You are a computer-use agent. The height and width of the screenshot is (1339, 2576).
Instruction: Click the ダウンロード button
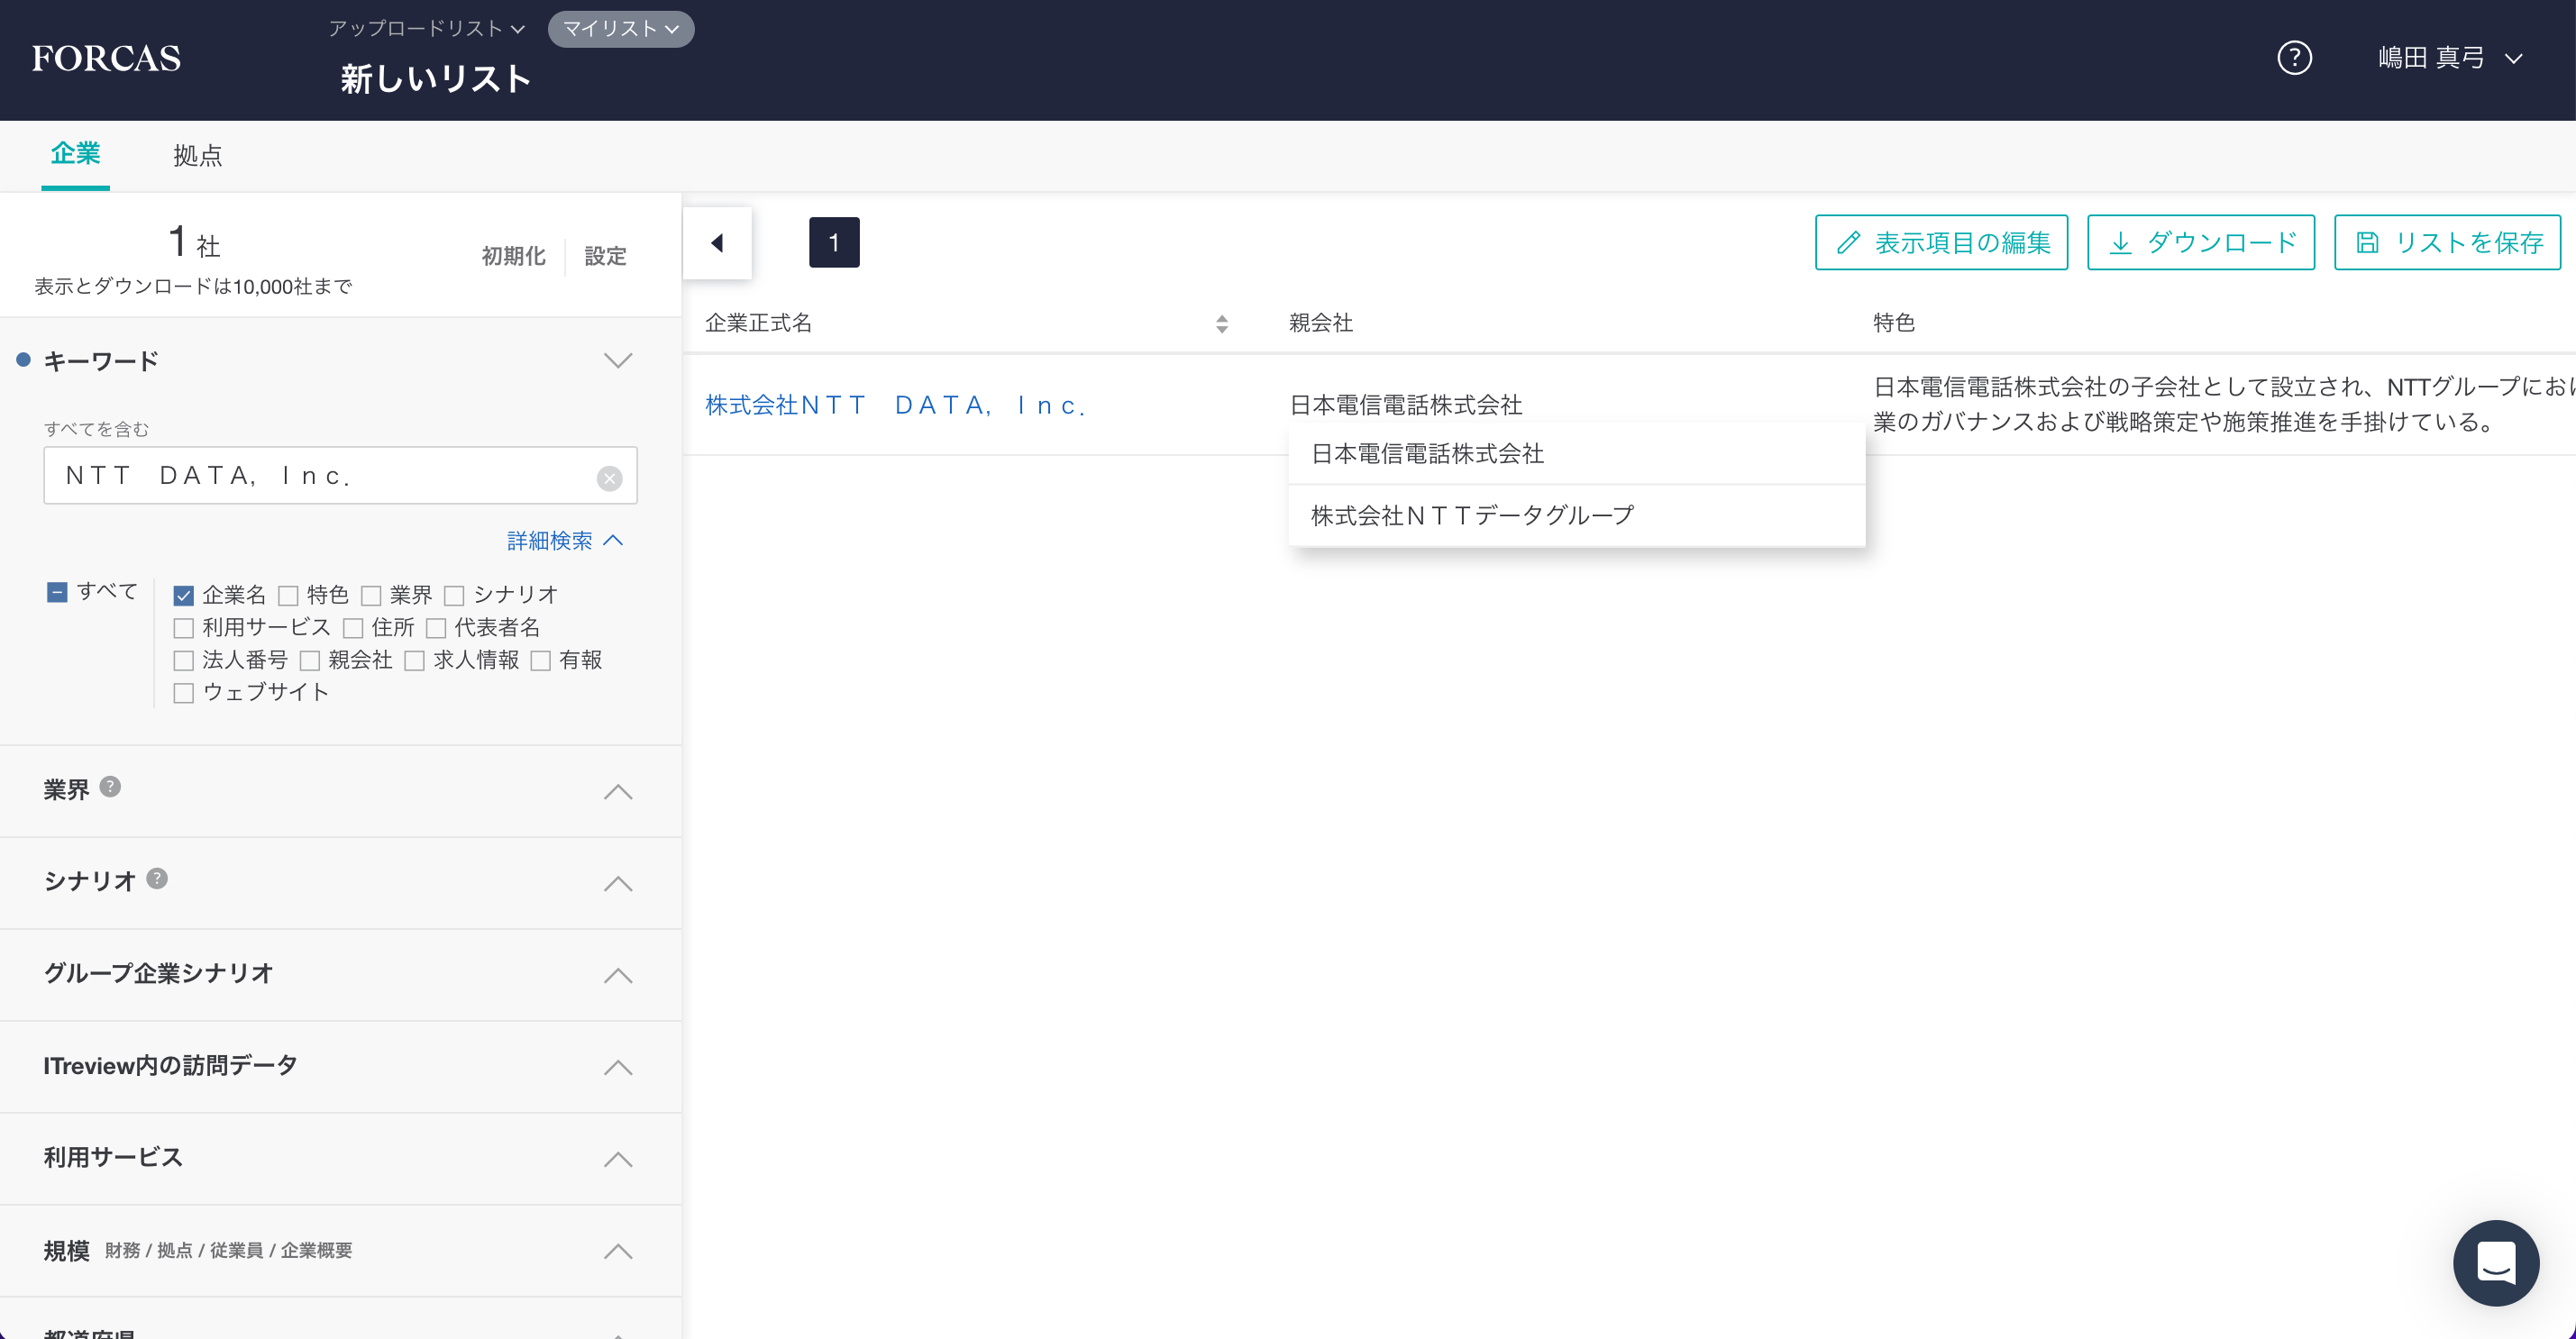coord(2200,242)
